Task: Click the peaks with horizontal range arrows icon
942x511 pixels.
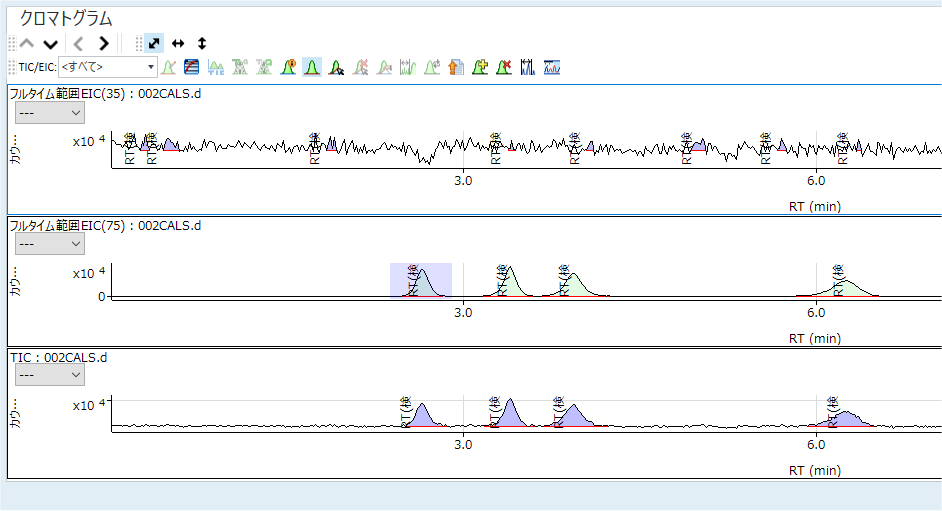Action: (x=408, y=67)
